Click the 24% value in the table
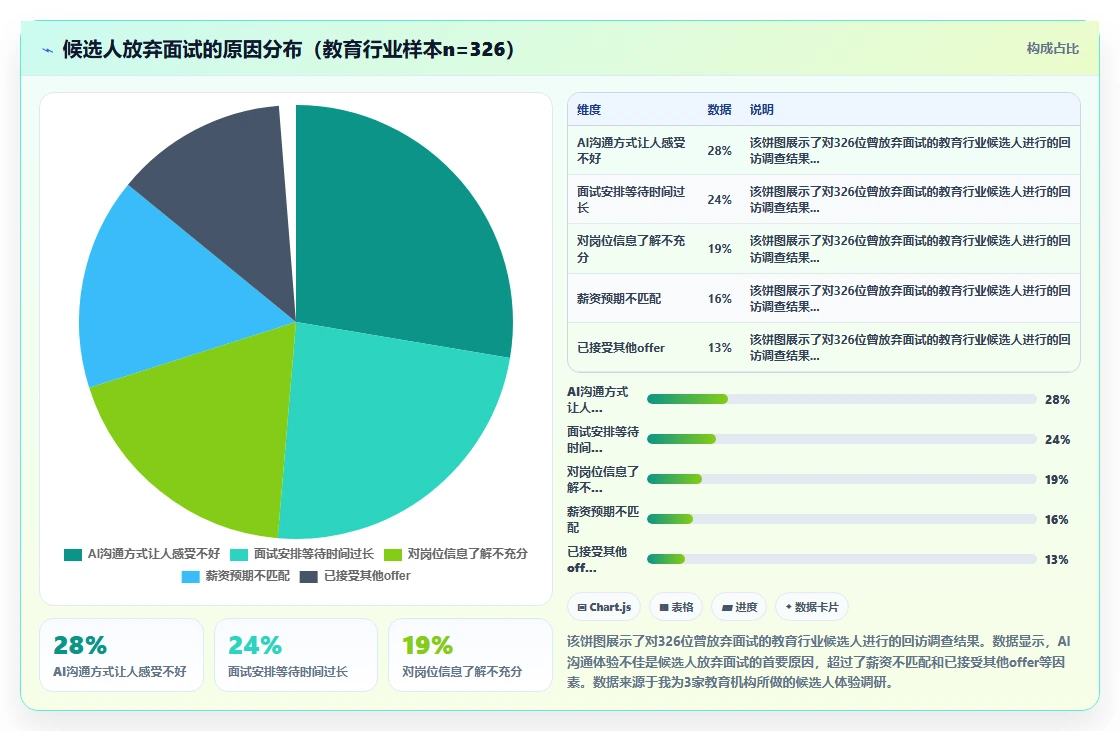Screen dimensions: 1120x731 pyautogui.click(x=719, y=199)
